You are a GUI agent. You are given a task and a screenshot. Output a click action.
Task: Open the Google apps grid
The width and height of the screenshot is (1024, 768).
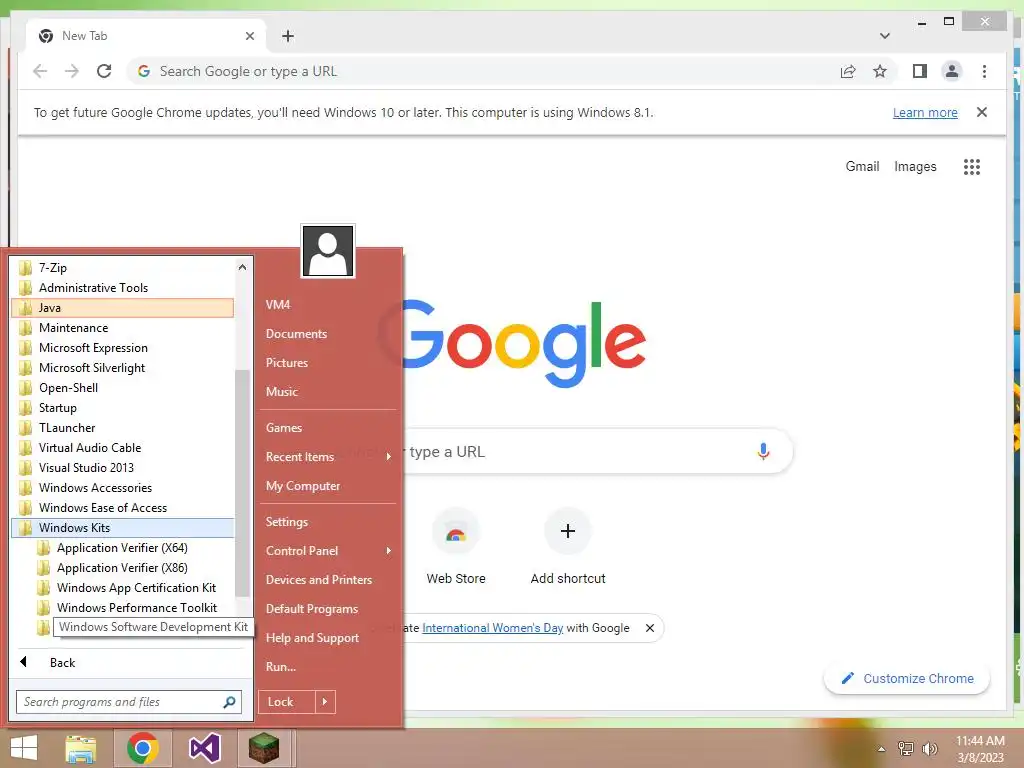(x=972, y=167)
